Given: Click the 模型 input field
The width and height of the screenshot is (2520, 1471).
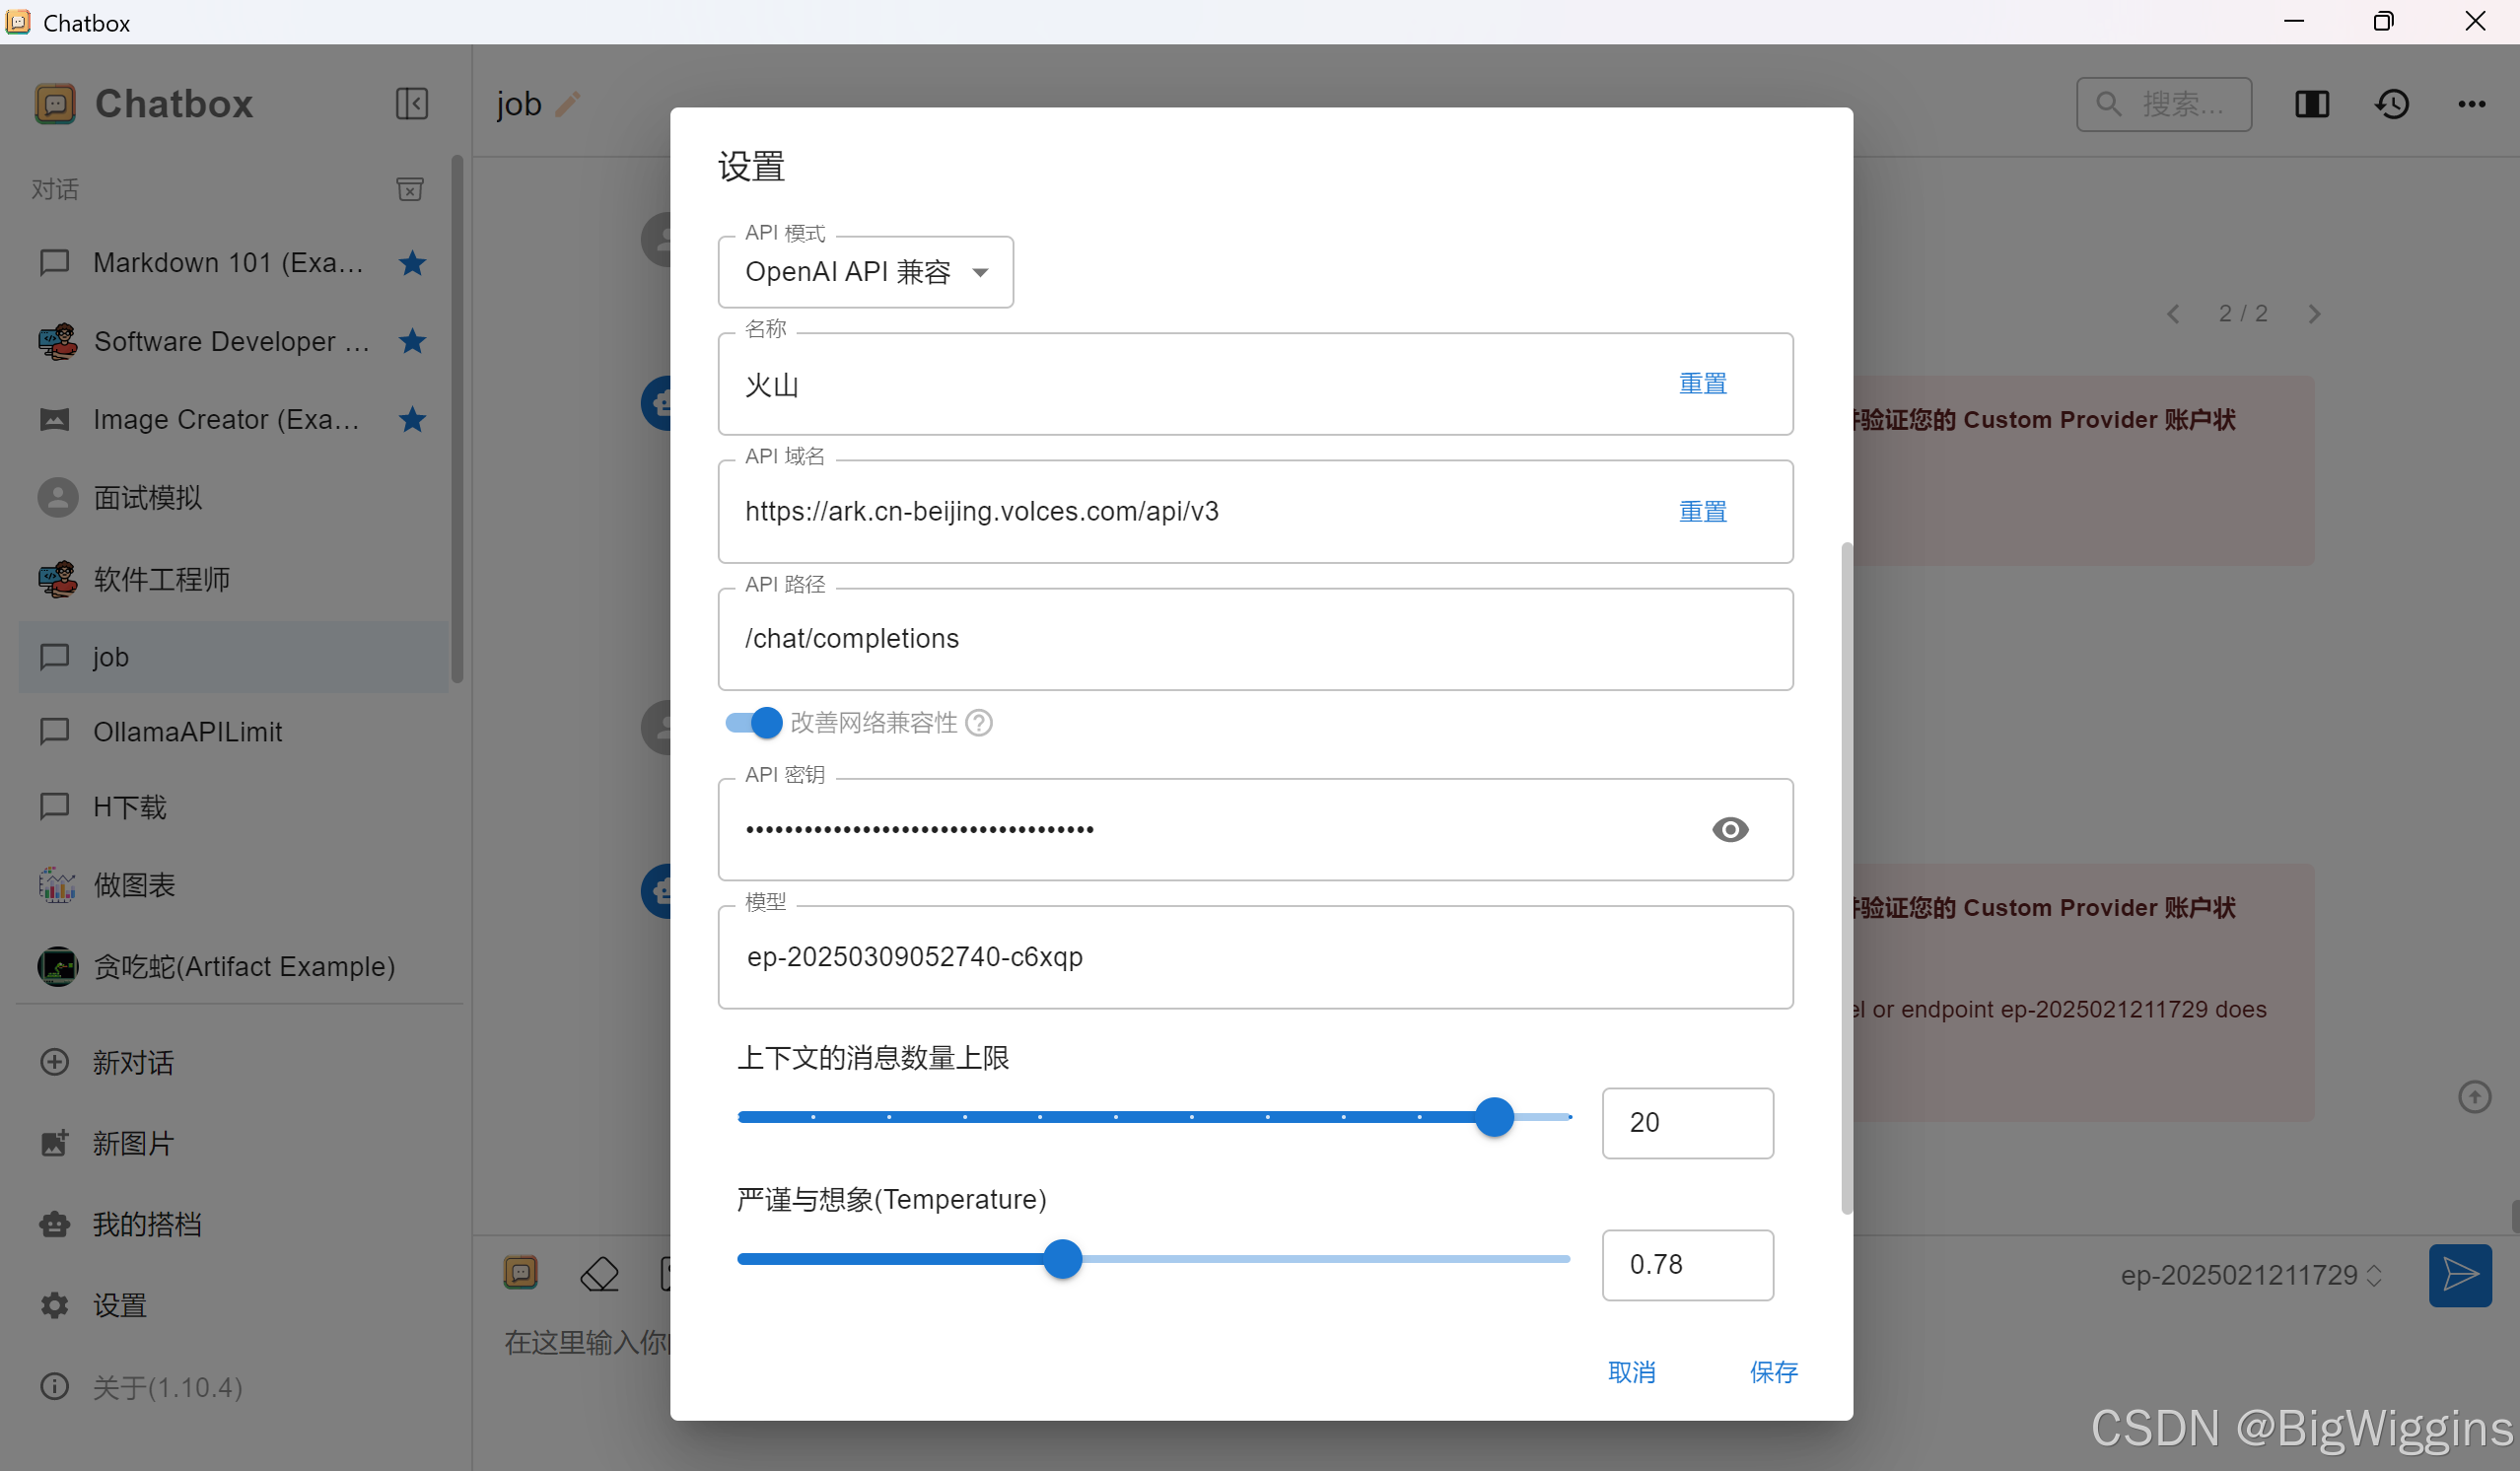Looking at the screenshot, I should (x=1254, y=957).
